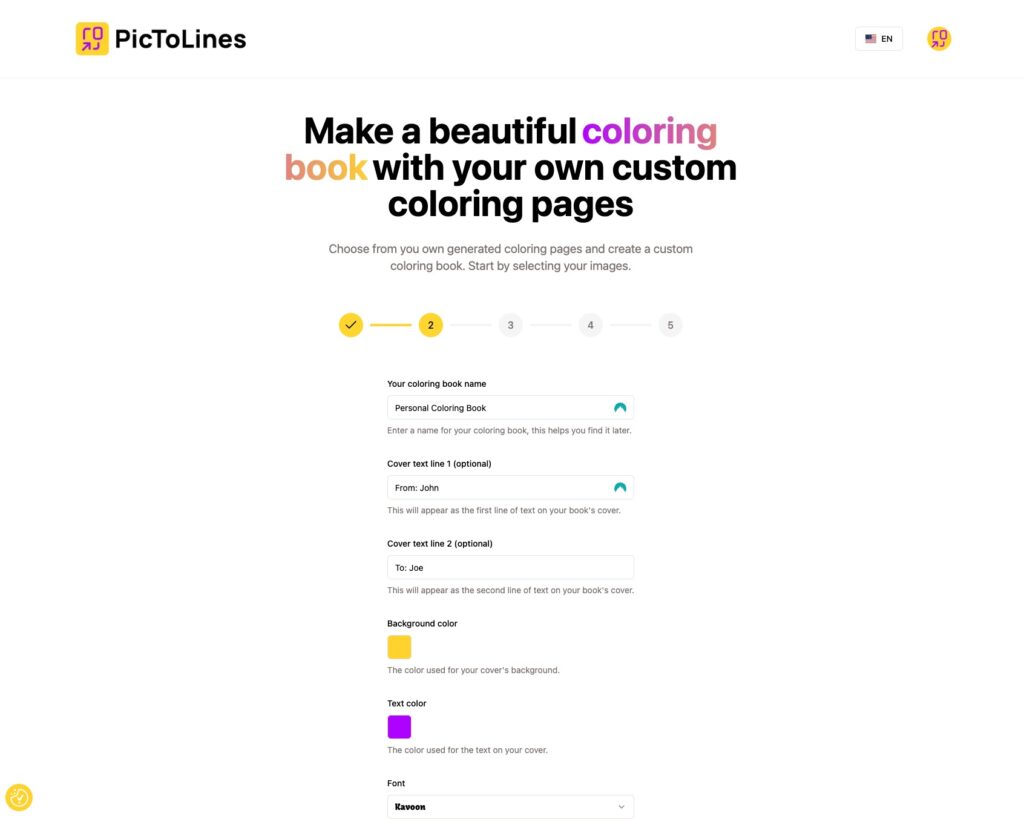Viewport: 1024px width, 819px height.
Task: Click the teal icon in cover line 1 field
Action: 620,487
